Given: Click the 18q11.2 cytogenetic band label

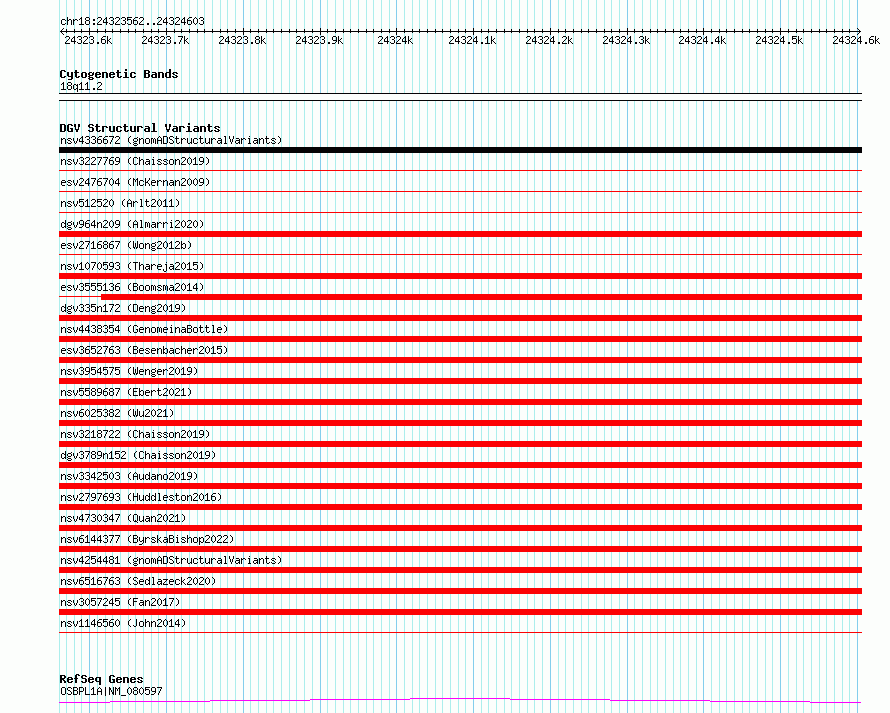Looking at the screenshot, I should pyautogui.click(x=81, y=86).
